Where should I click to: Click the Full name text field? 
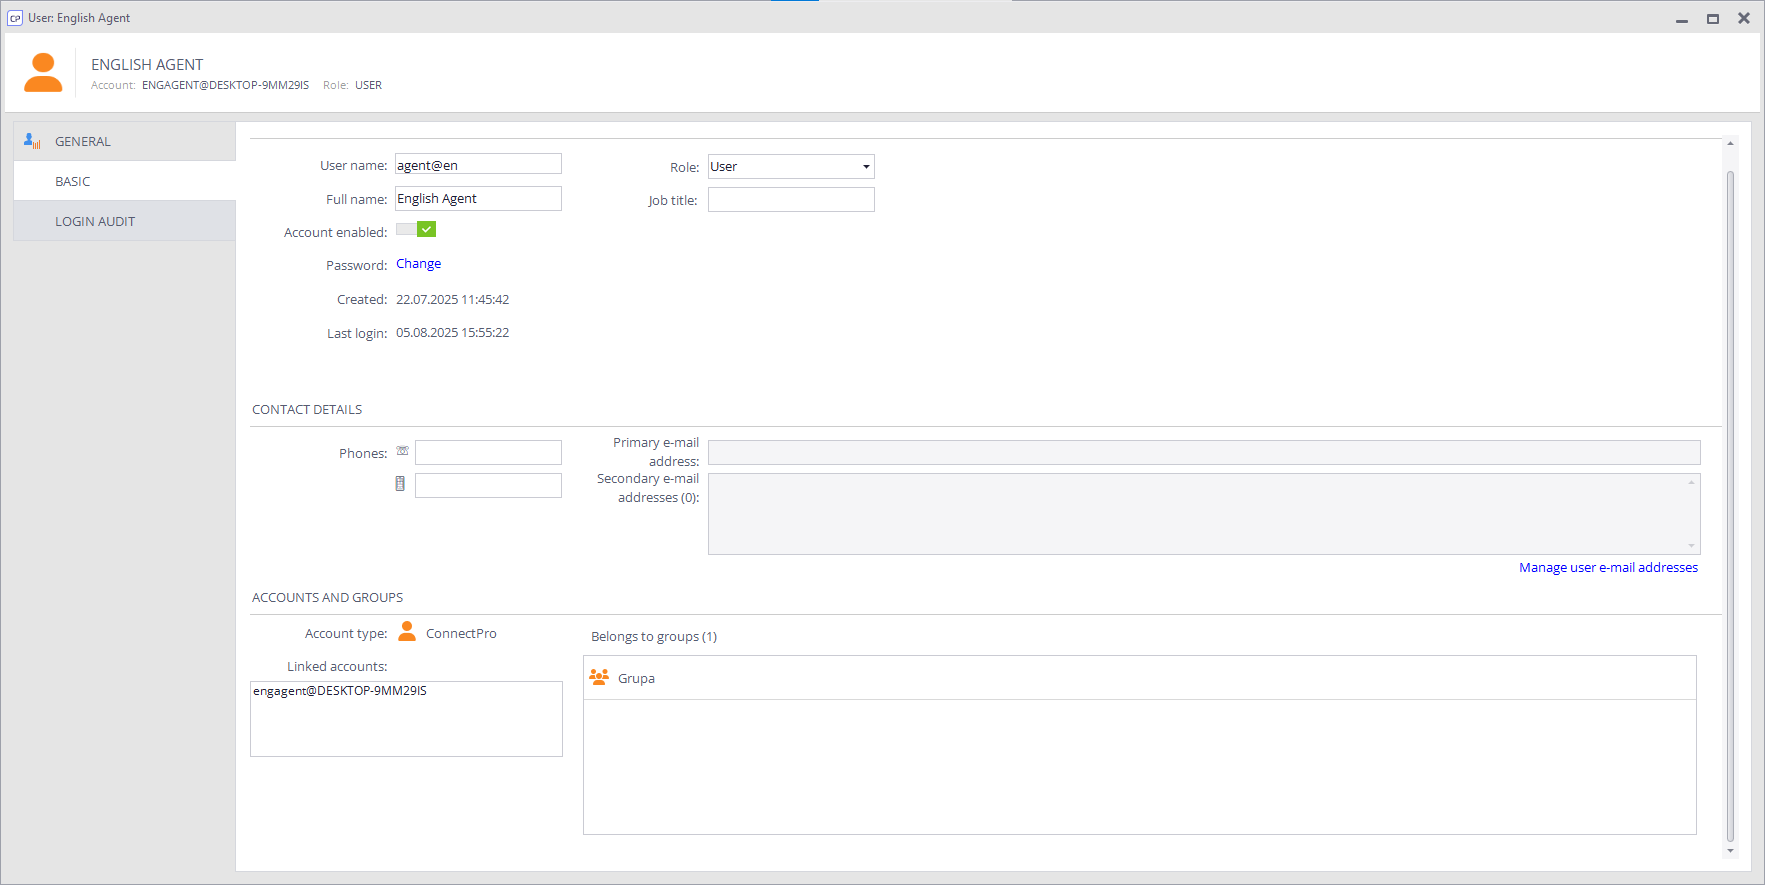[x=478, y=199]
